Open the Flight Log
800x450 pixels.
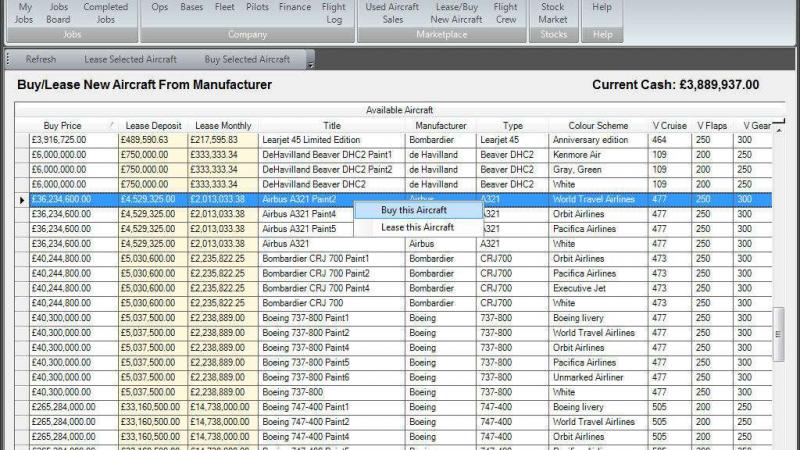334,13
